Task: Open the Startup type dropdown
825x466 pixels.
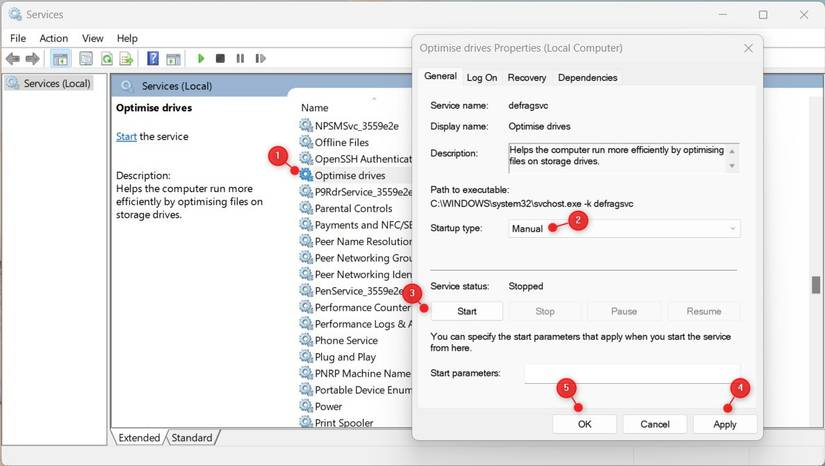Action: click(x=624, y=228)
